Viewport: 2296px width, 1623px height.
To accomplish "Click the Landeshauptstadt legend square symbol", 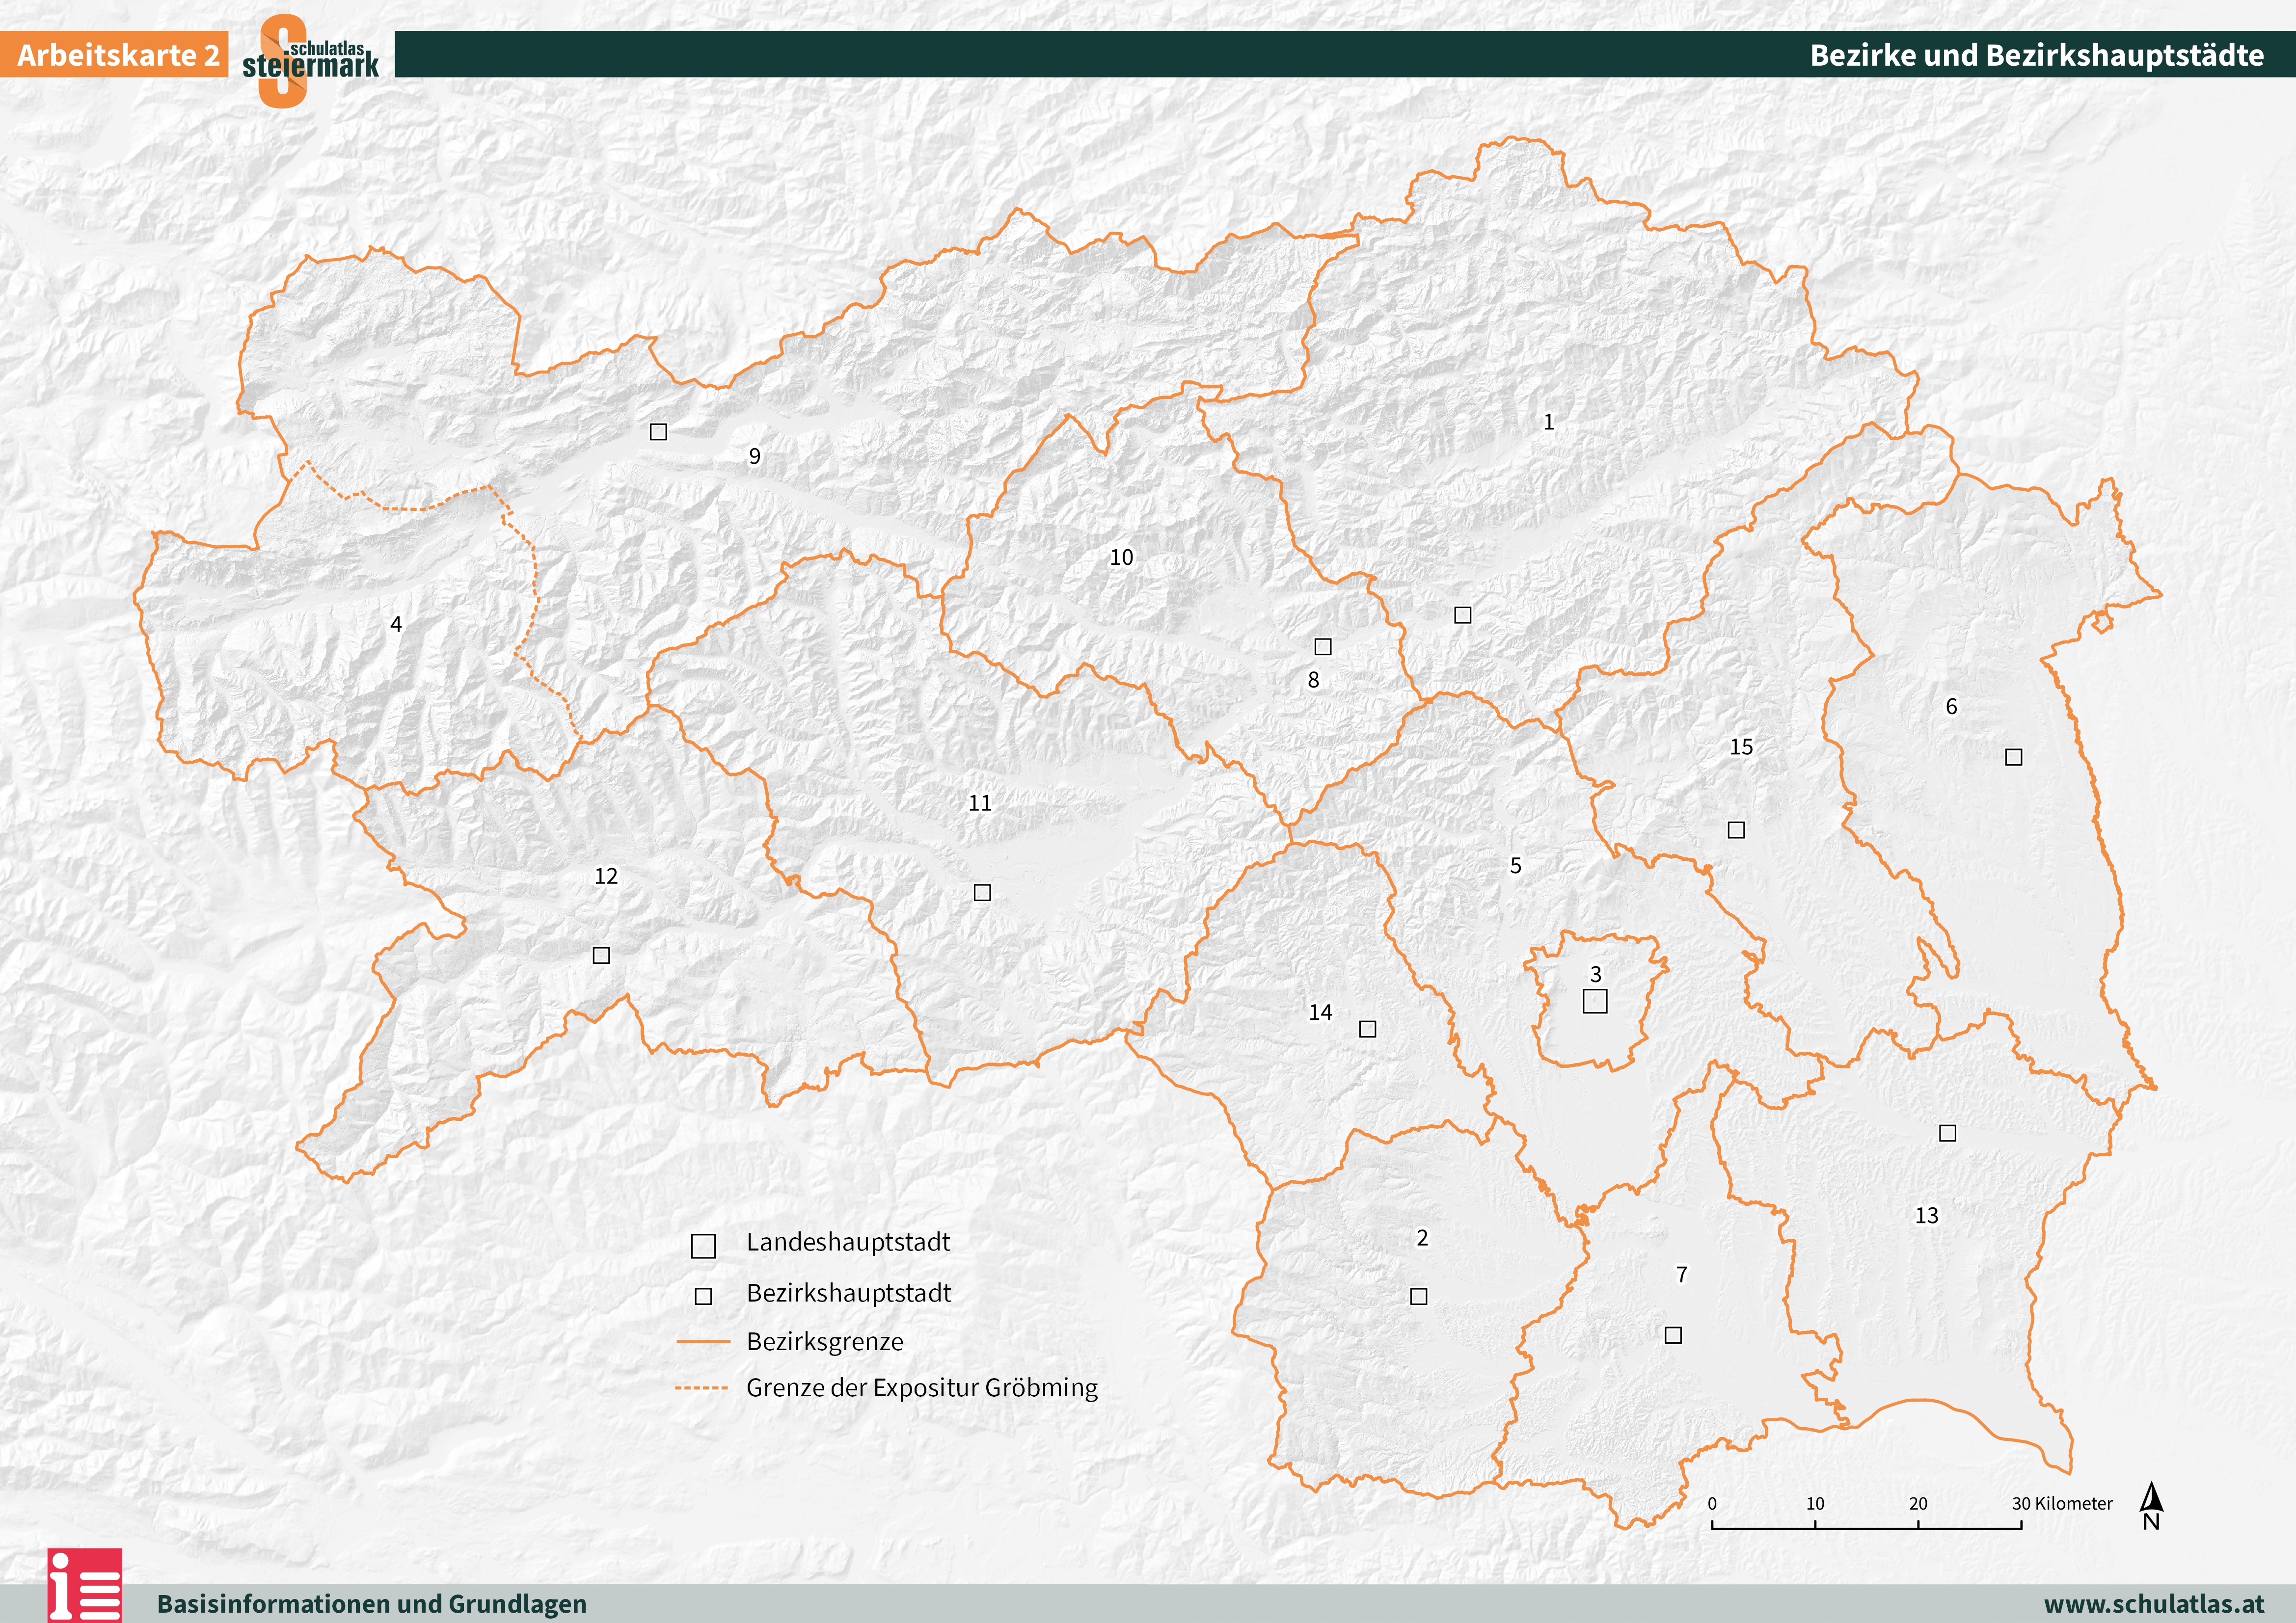I will click(703, 1246).
